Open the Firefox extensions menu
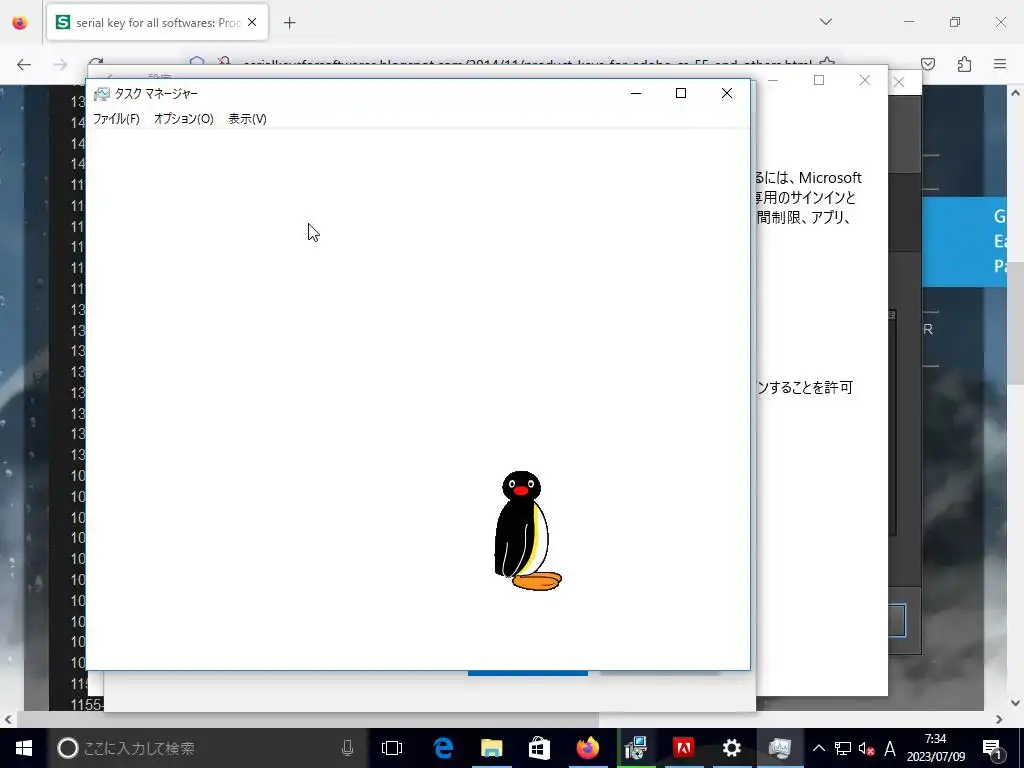 point(964,64)
